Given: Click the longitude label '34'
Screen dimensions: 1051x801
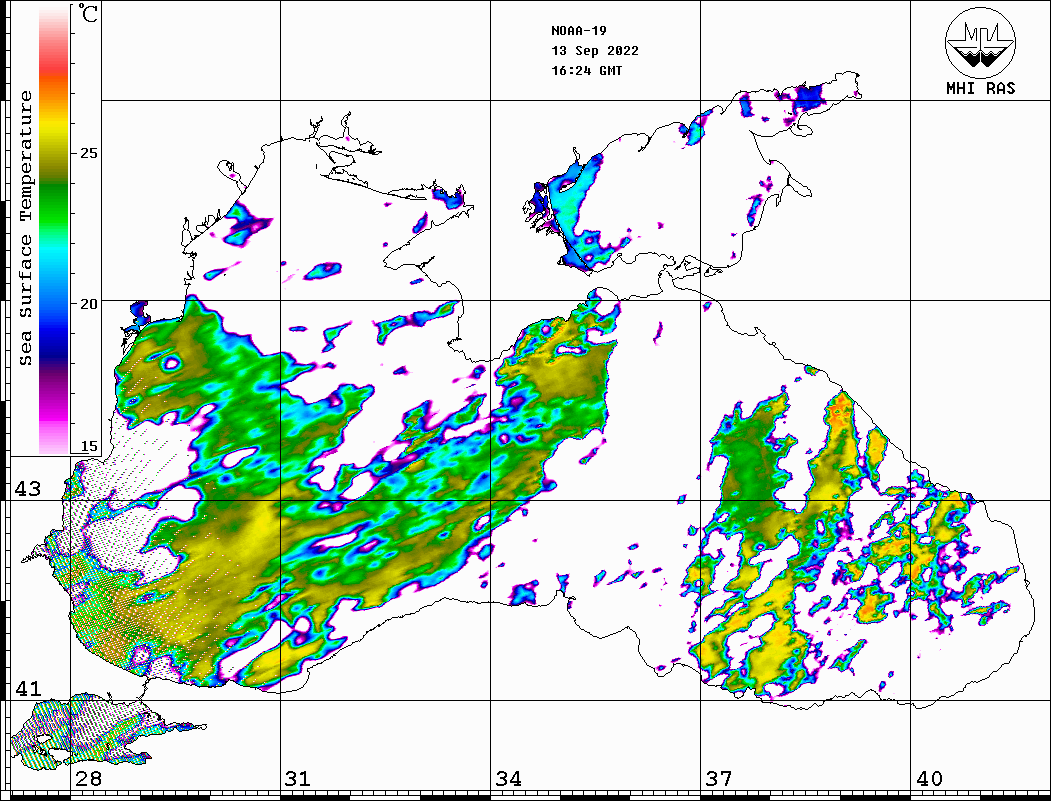Looking at the screenshot, I should tap(509, 778).
